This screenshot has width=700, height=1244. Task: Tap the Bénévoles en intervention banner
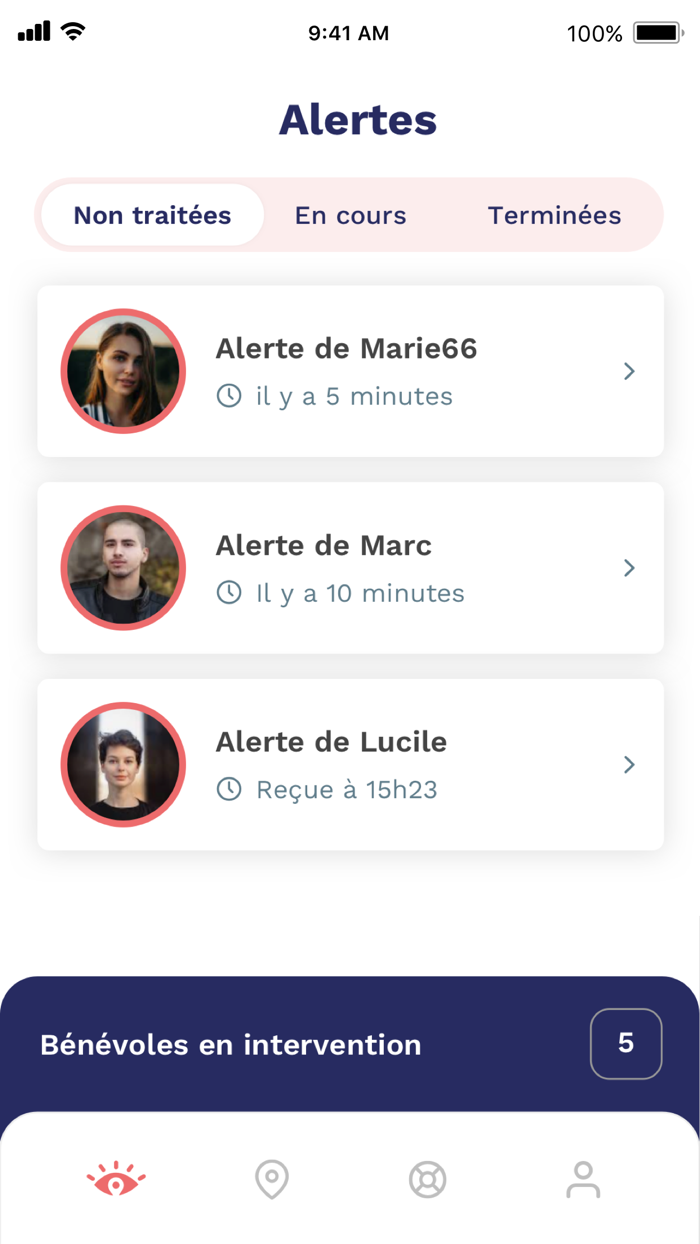(x=229, y=1044)
